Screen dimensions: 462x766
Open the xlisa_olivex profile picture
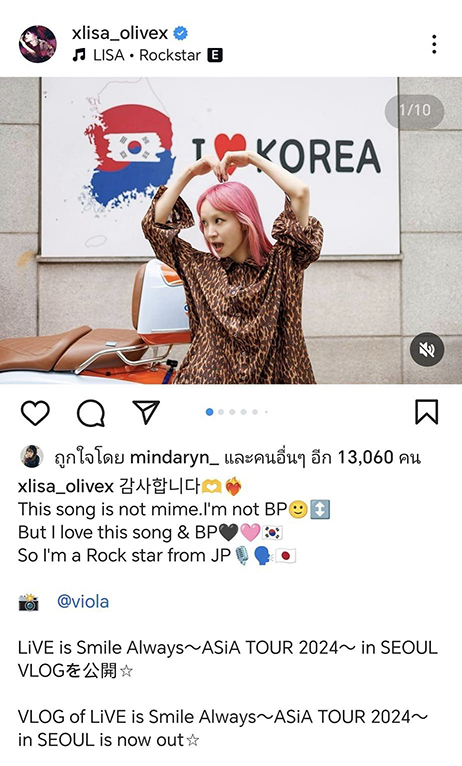(x=38, y=44)
